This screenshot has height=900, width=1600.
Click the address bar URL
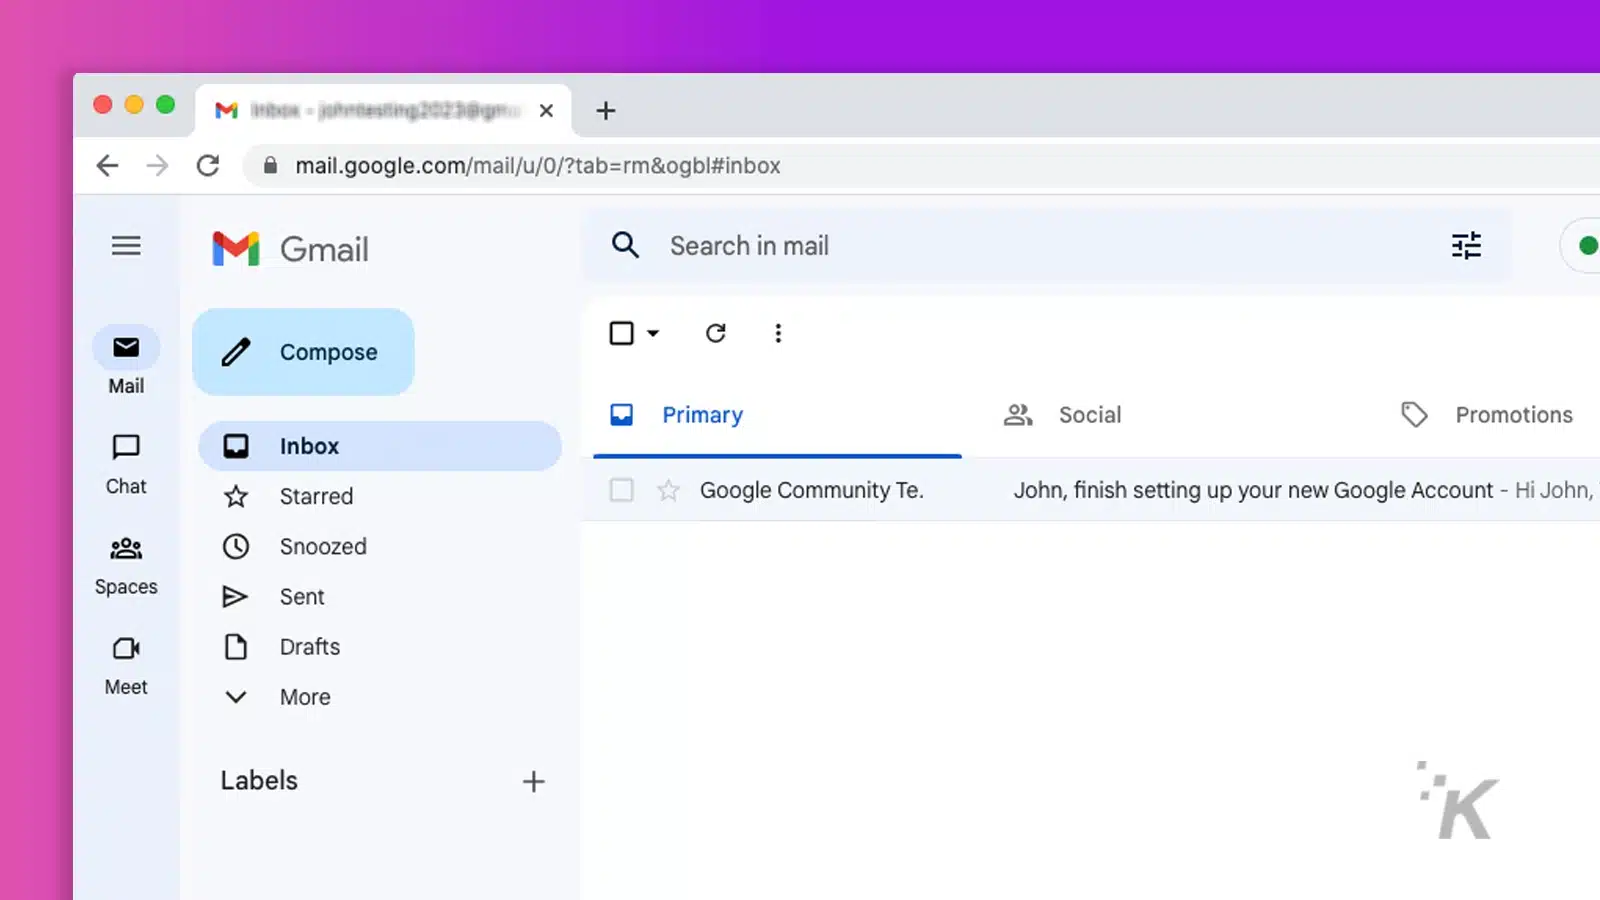pos(538,166)
